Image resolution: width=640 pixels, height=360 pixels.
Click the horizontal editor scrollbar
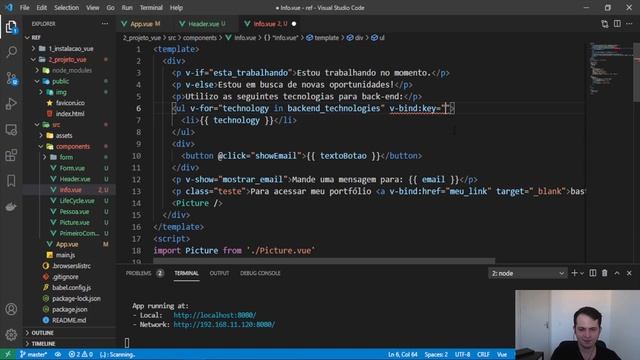[324, 260]
